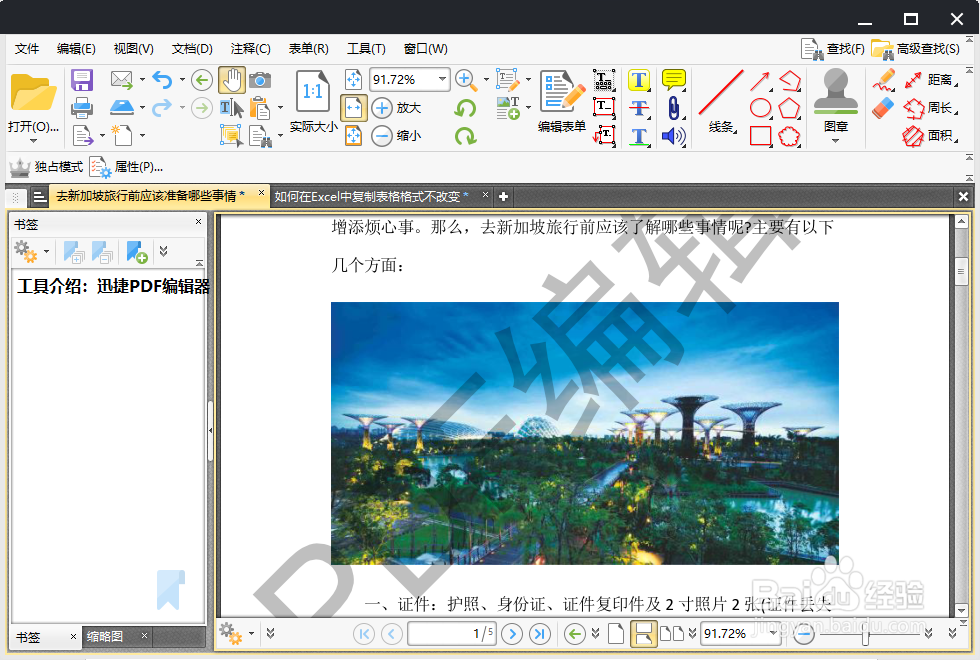The width and height of the screenshot is (980, 660).
Task: Select the Underline text tool
Action: point(638,136)
